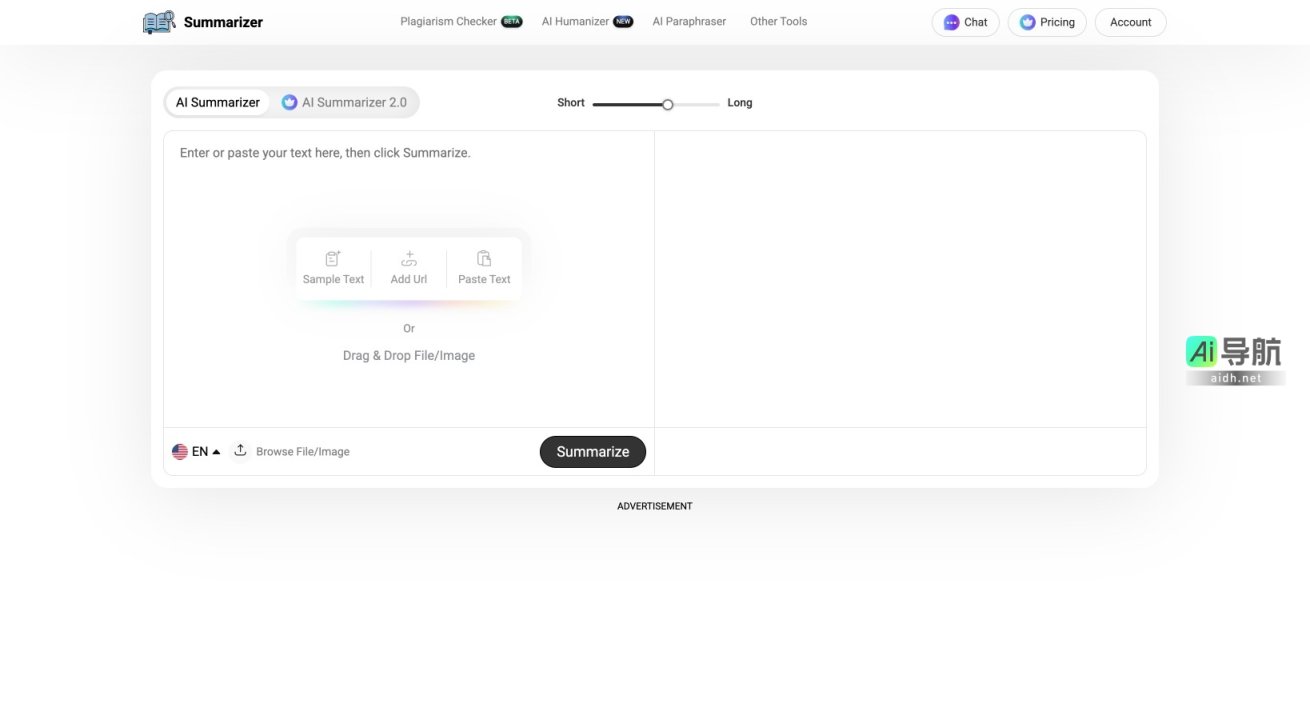
Task: Switch back to AI Summarizer mode
Action: (x=217, y=101)
